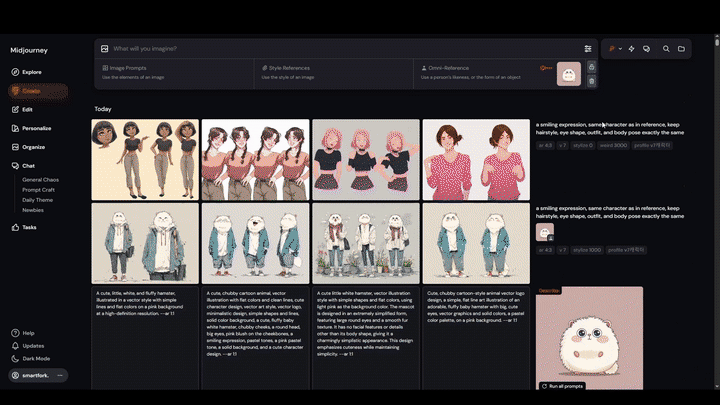The image size is (720, 405).
Task: Click the Describe label on hamster image
Action: (x=549, y=291)
